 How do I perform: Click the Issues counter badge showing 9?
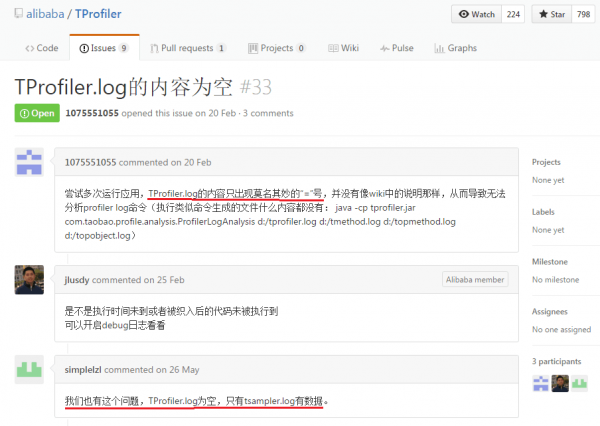123,48
